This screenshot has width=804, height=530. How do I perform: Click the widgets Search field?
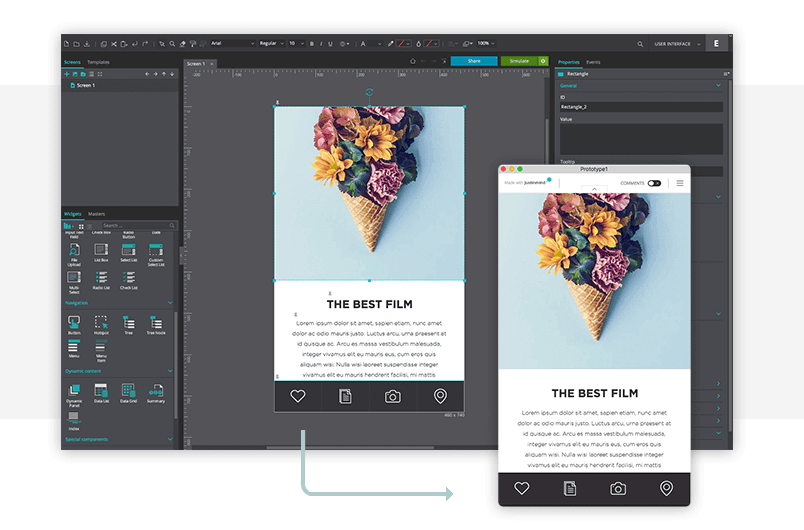point(137,226)
